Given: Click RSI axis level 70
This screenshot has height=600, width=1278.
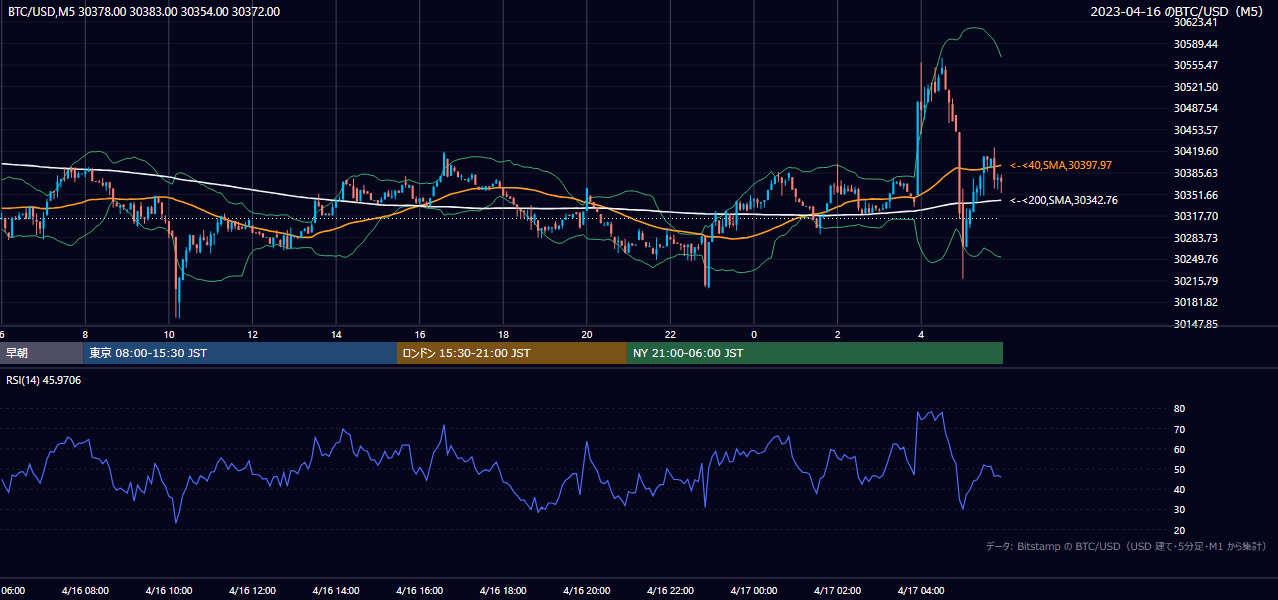Looking at the screenshot, I should coord(1180,429).
